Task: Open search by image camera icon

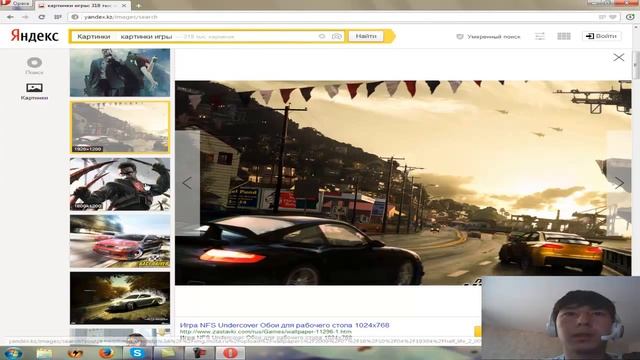Action: (x=337, y=36)
